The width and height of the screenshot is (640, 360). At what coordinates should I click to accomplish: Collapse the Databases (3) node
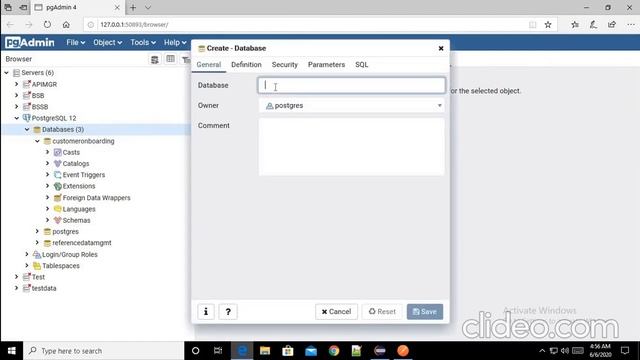pos(27,129)
